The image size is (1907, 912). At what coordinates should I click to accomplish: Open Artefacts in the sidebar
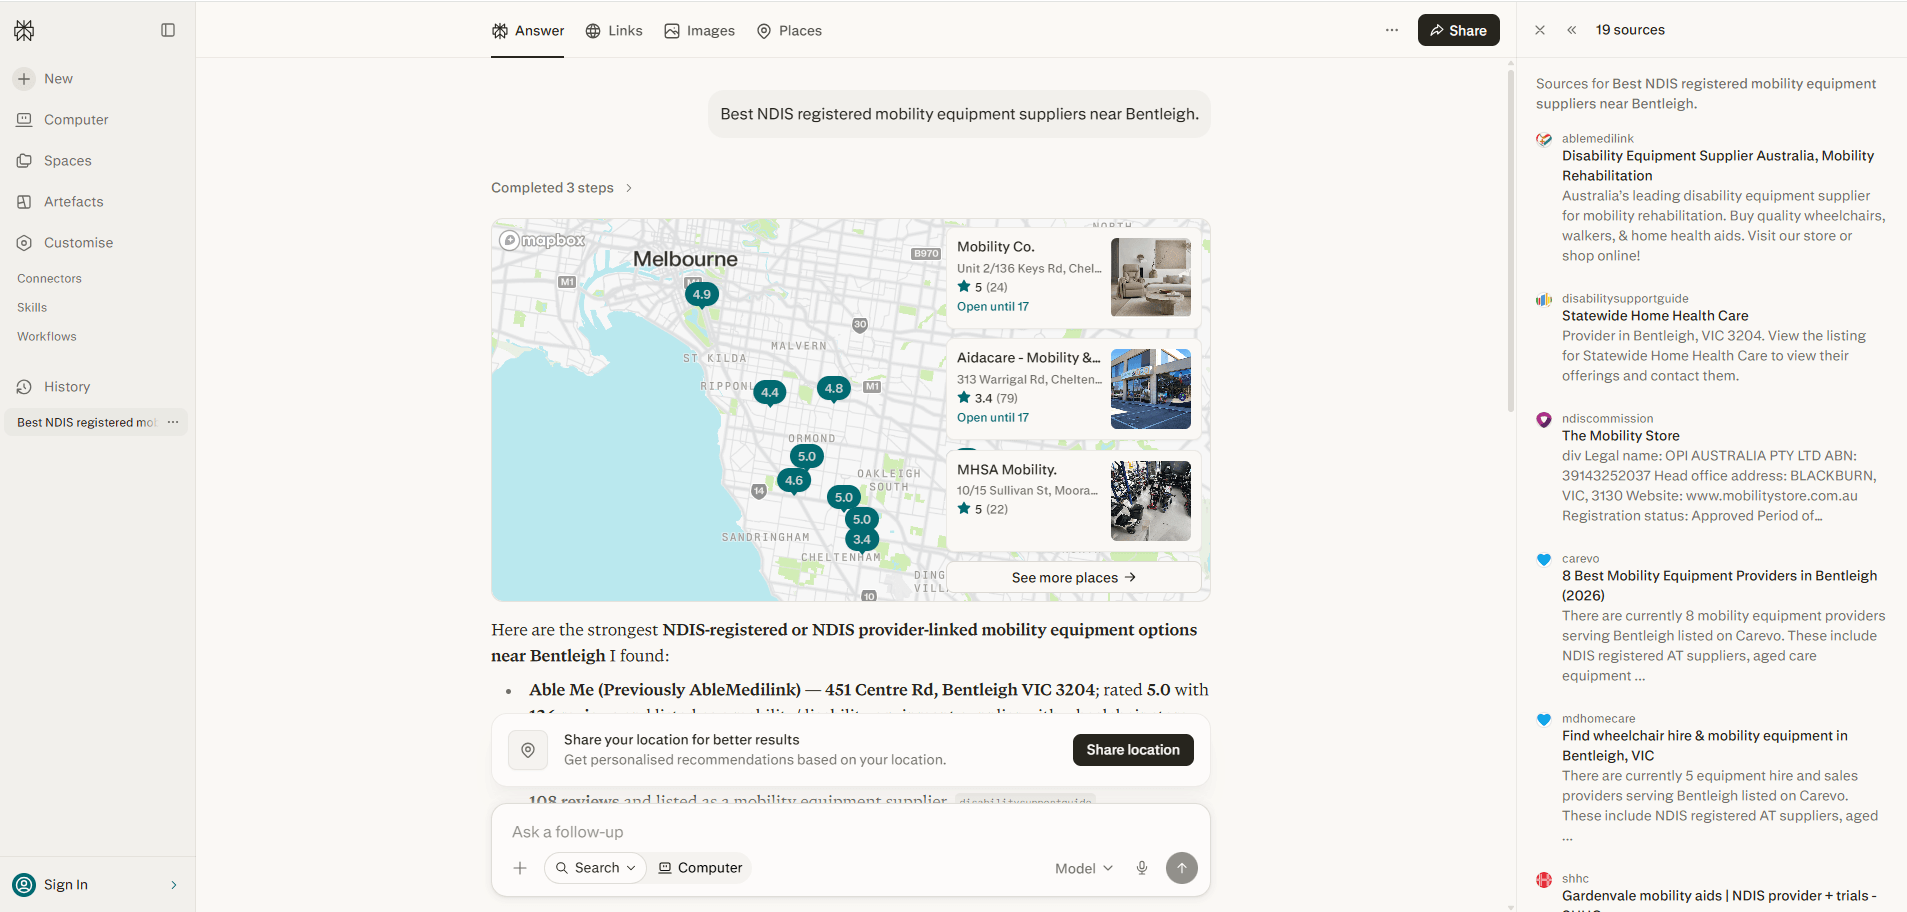coord(60,202)
